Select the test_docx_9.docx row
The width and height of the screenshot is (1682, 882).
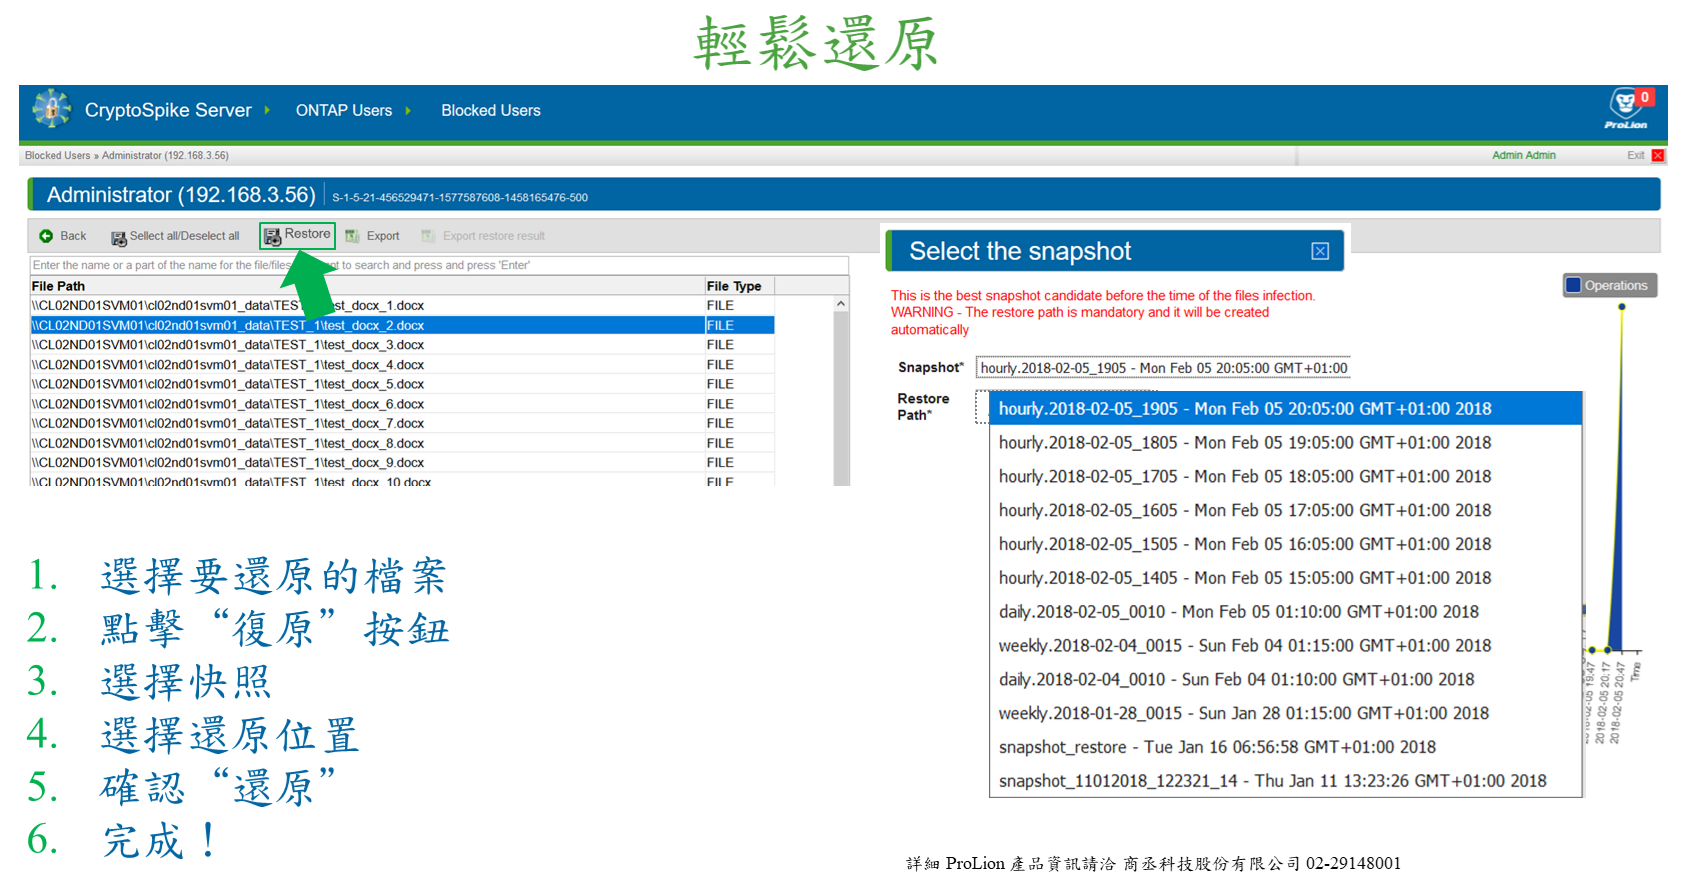[x=402, y=463]
